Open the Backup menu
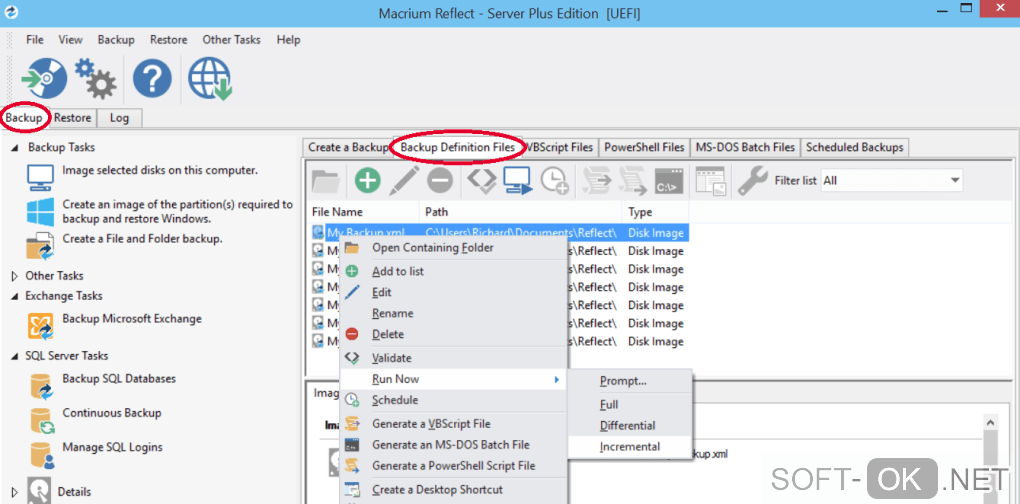This screenshot has width=1020, height=504. coord(116,40)
